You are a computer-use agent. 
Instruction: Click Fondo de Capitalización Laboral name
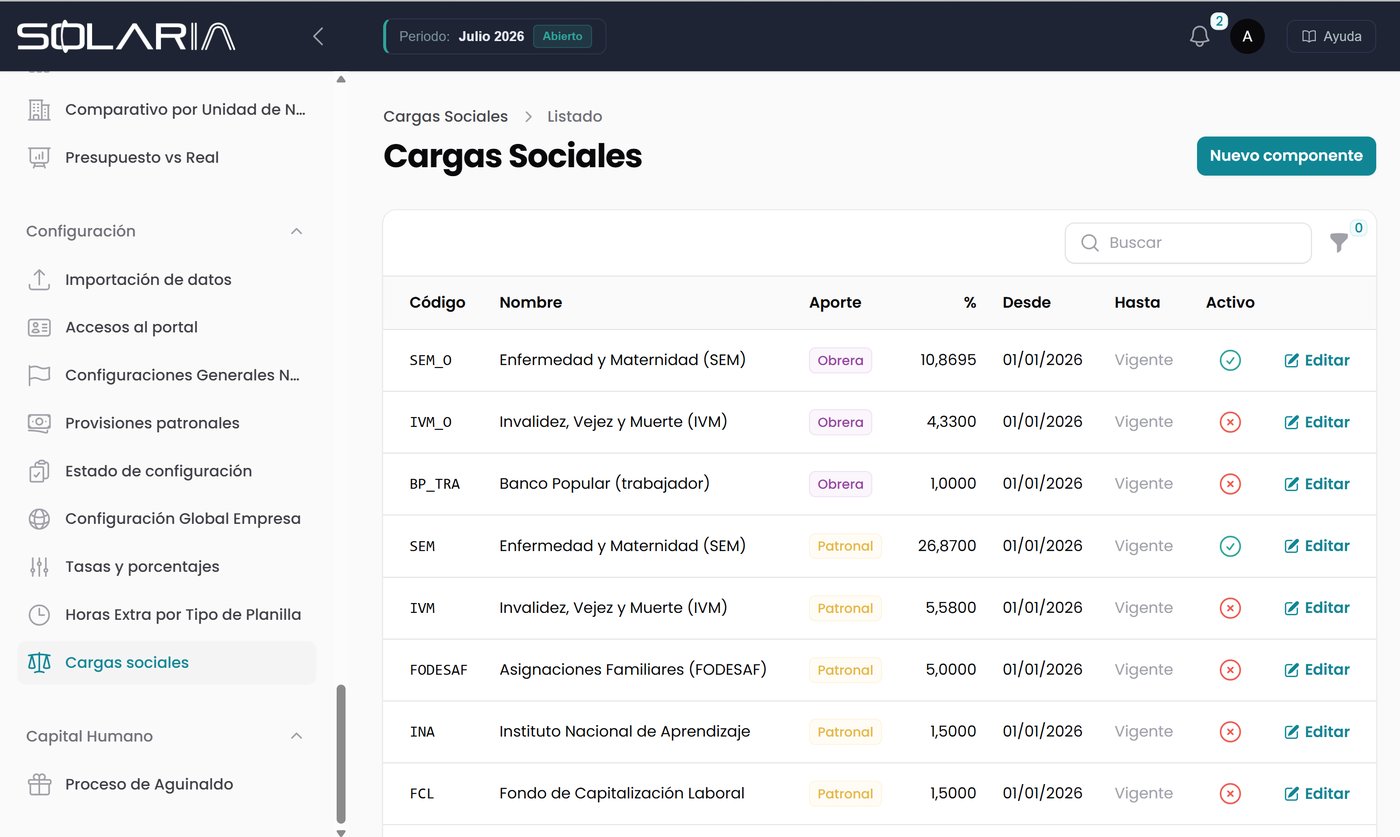tap(621, 793)
